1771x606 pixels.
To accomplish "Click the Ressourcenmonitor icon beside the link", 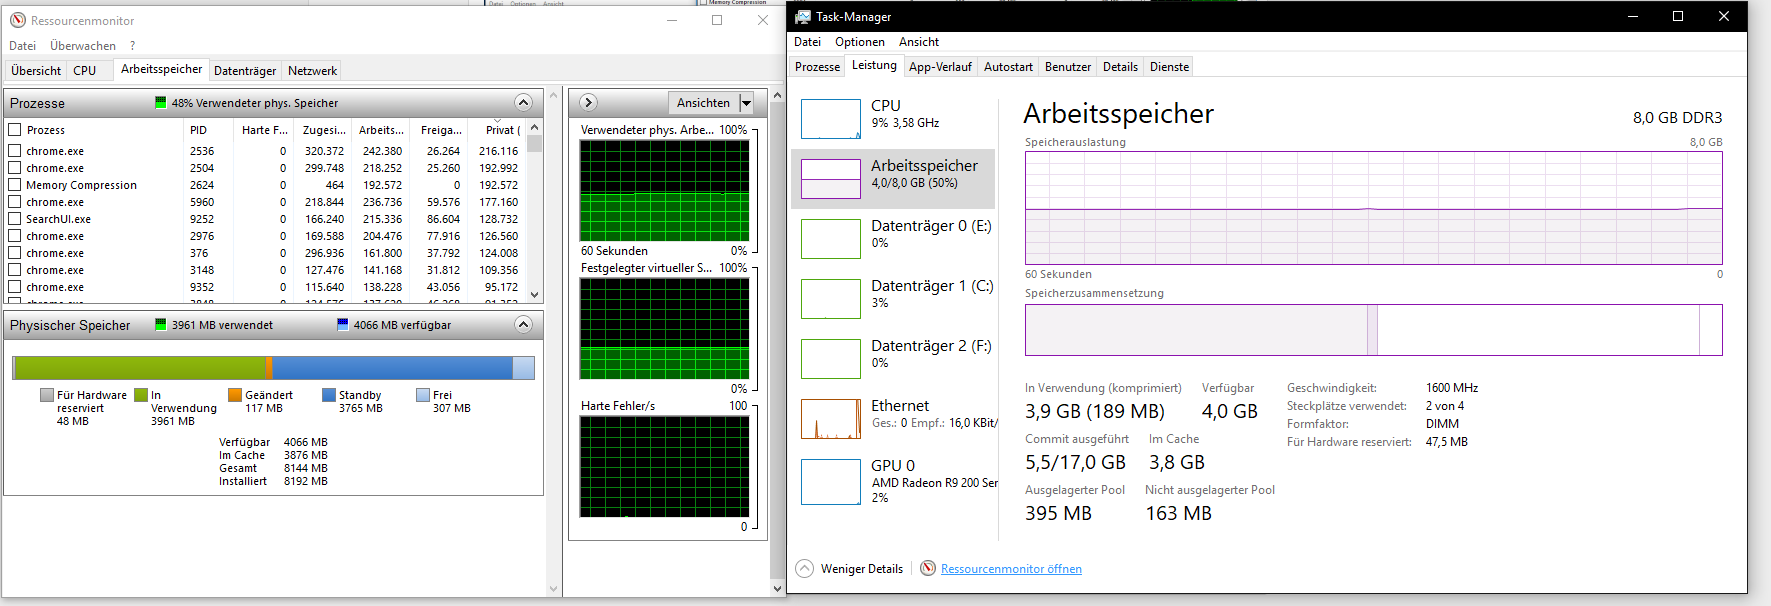I will [928, 569].
